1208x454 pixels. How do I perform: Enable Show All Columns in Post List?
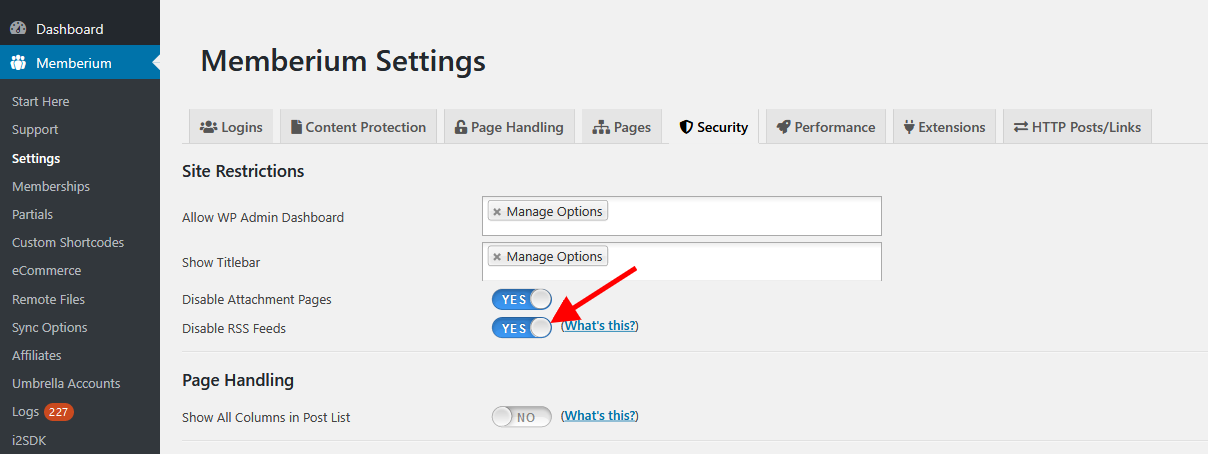click(x=521, y=417)
